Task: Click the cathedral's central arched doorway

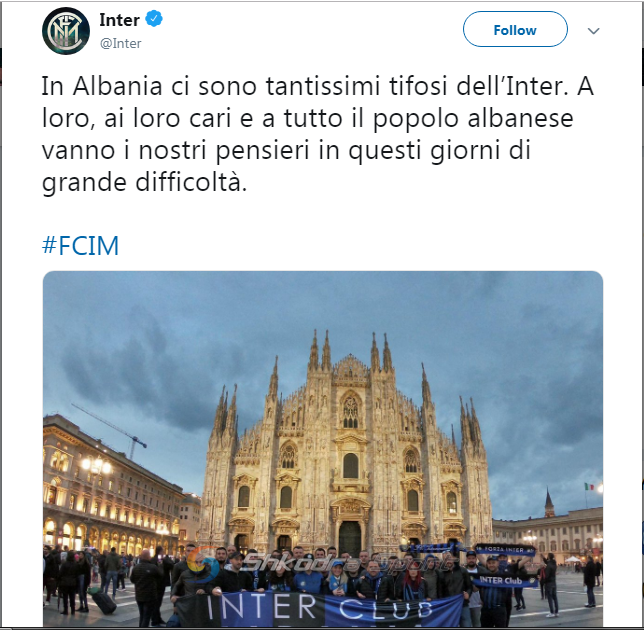Action: tap(350, 539)
